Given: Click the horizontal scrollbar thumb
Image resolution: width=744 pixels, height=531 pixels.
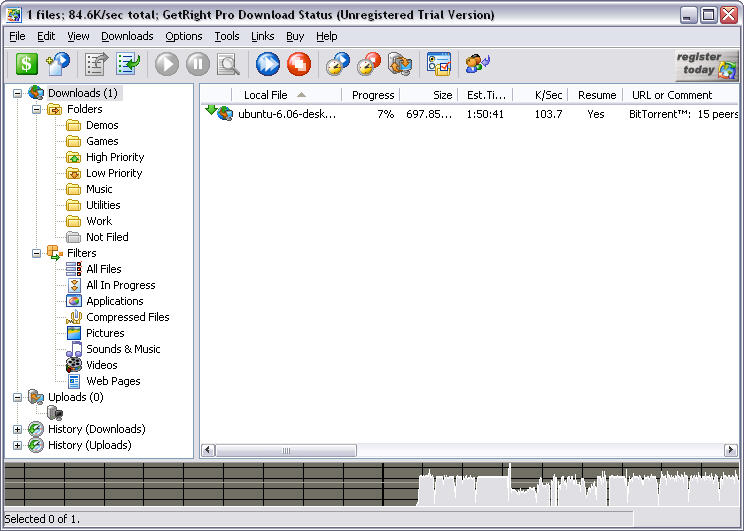Looking at the screenshot, I should pyautogui.click(x=286, y=450).
